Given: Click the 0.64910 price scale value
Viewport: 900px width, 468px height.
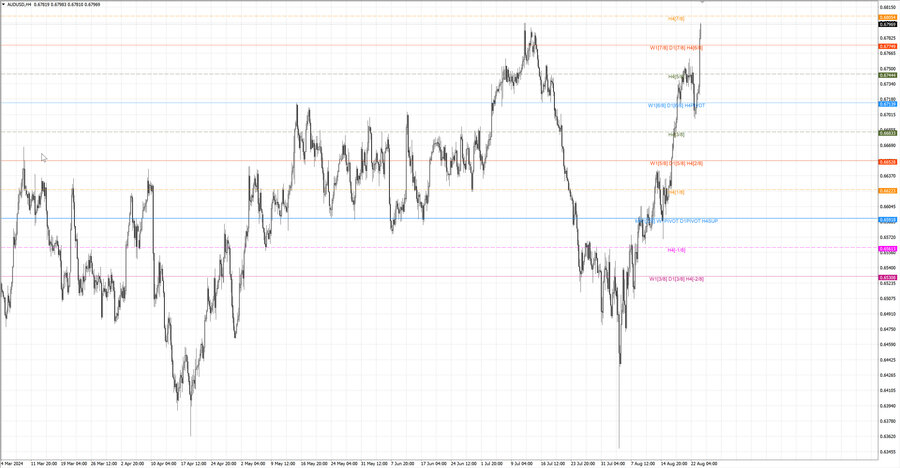Looking at the screenshot, I should pos(888,314).
